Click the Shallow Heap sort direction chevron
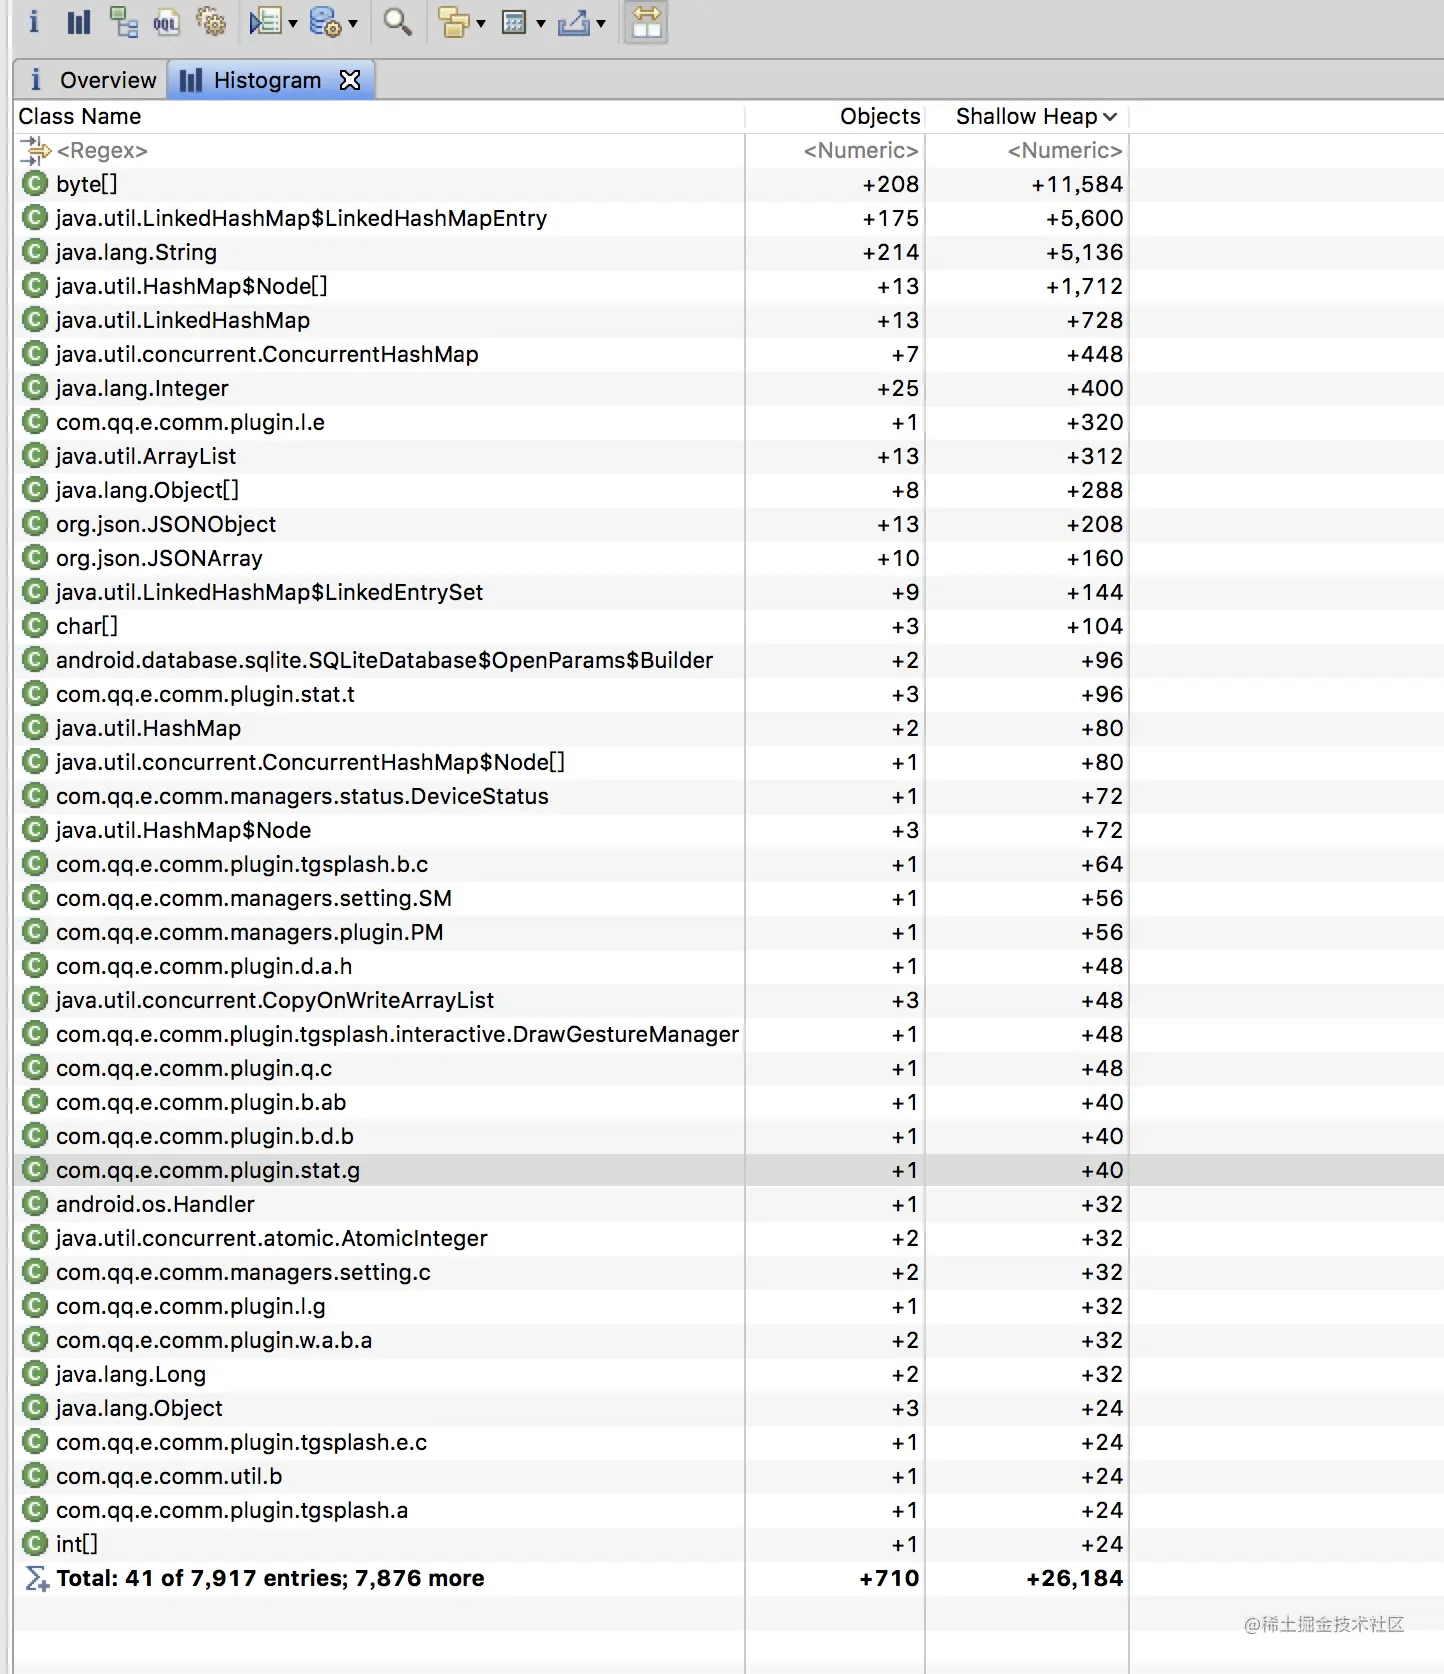Image resolution: width=1444 pixels, height=1674 pixels. click(1110, 117)
